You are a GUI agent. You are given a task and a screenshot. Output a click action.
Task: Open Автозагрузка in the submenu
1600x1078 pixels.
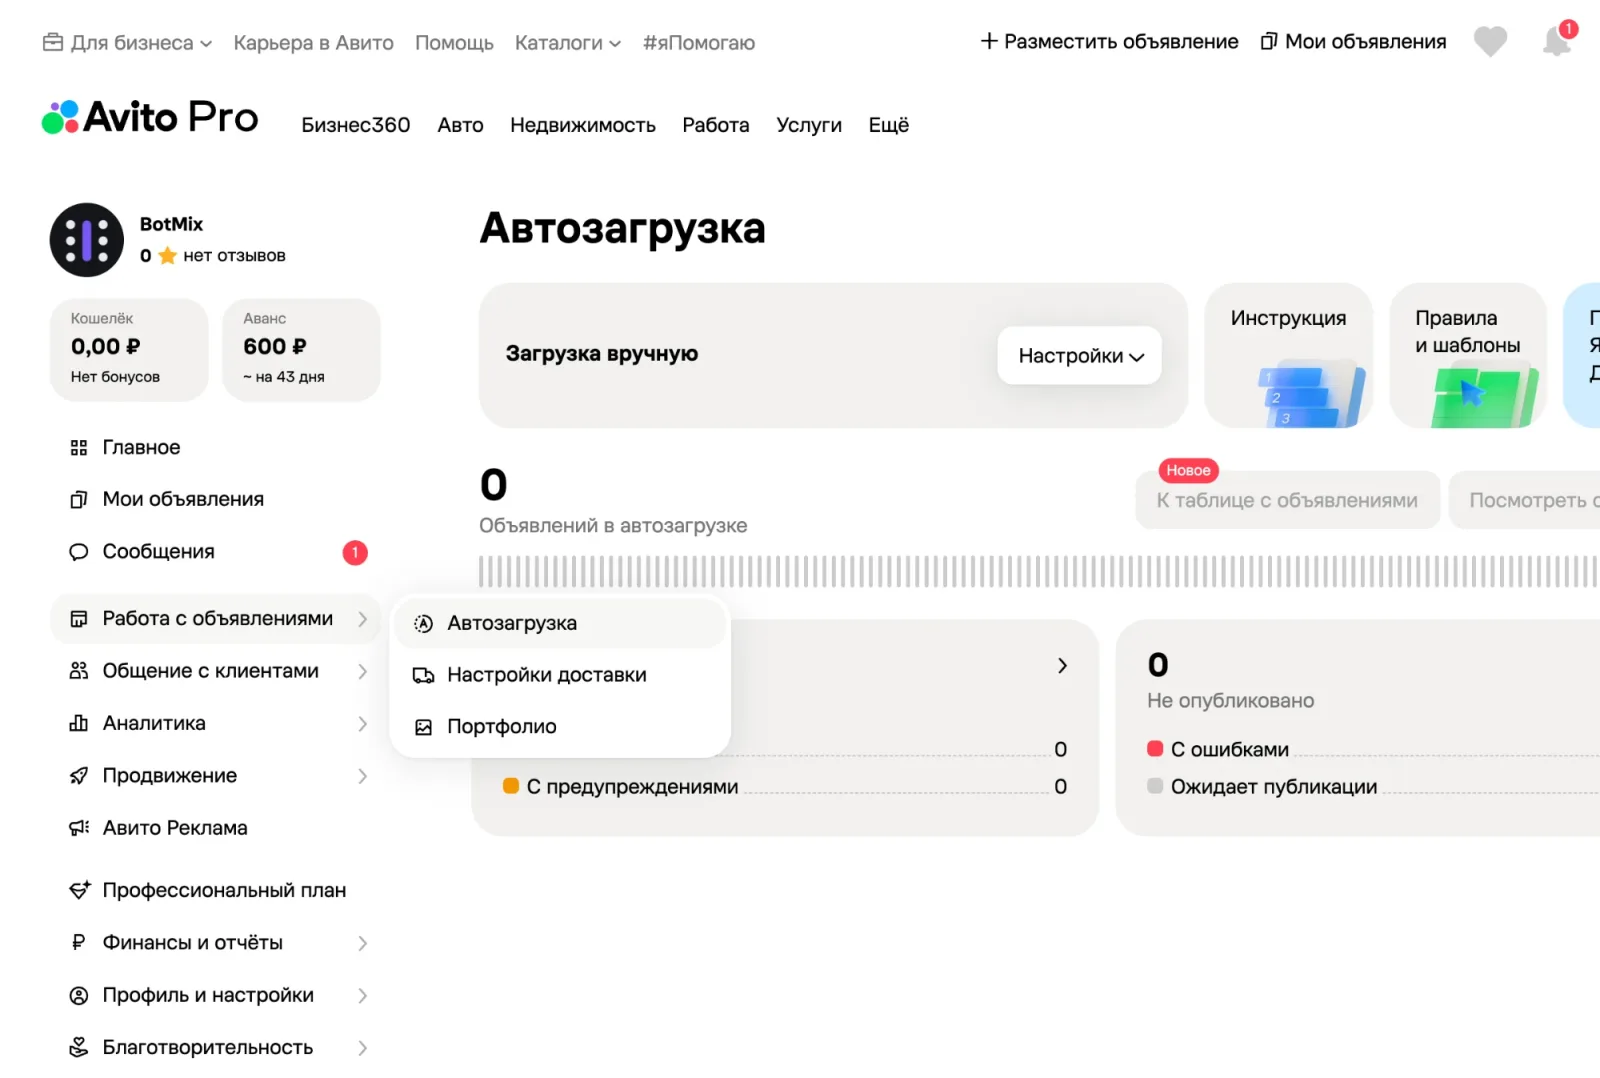point(559,623)
